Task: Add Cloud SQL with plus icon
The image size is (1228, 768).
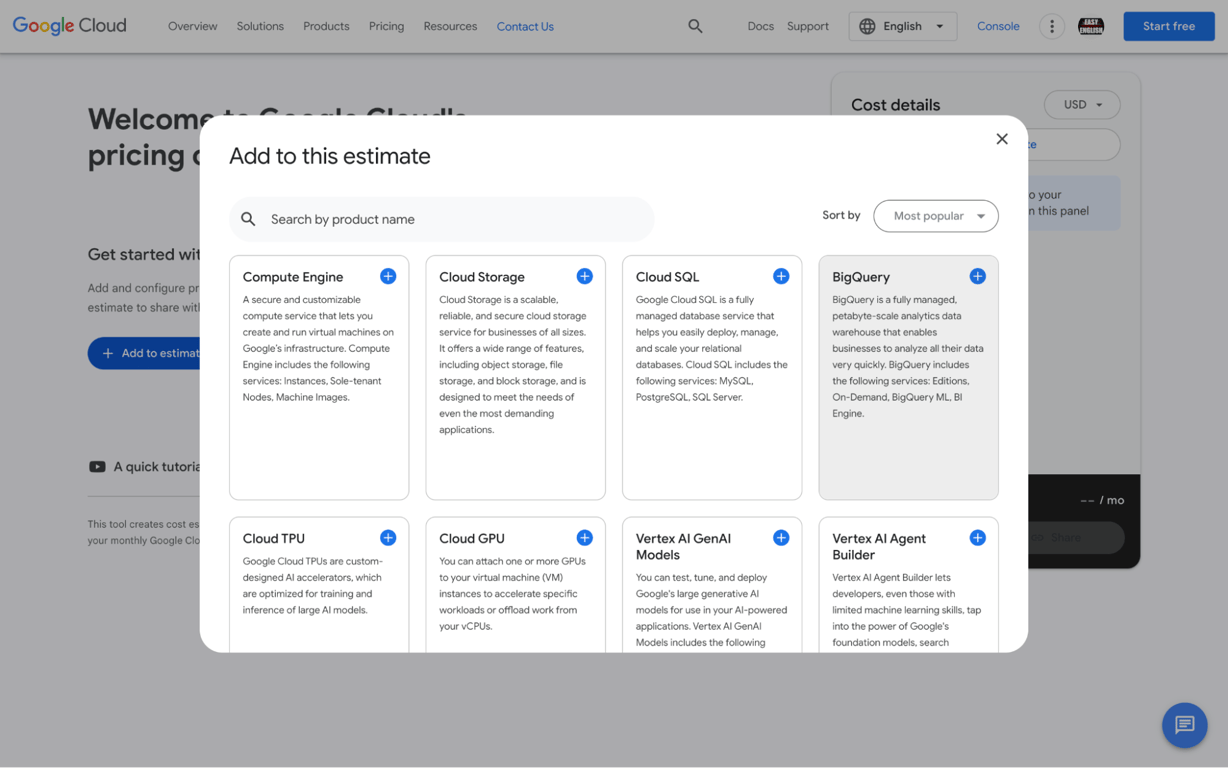Action: coord(781,276)
